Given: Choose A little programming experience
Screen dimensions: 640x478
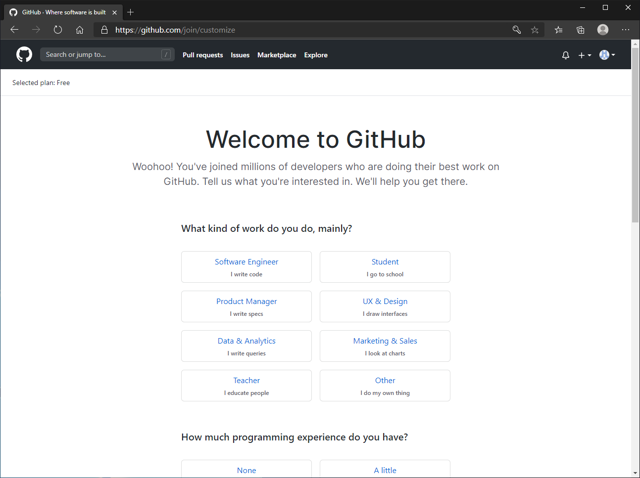Looking at the screenshot, I should (x=385, y=469).
